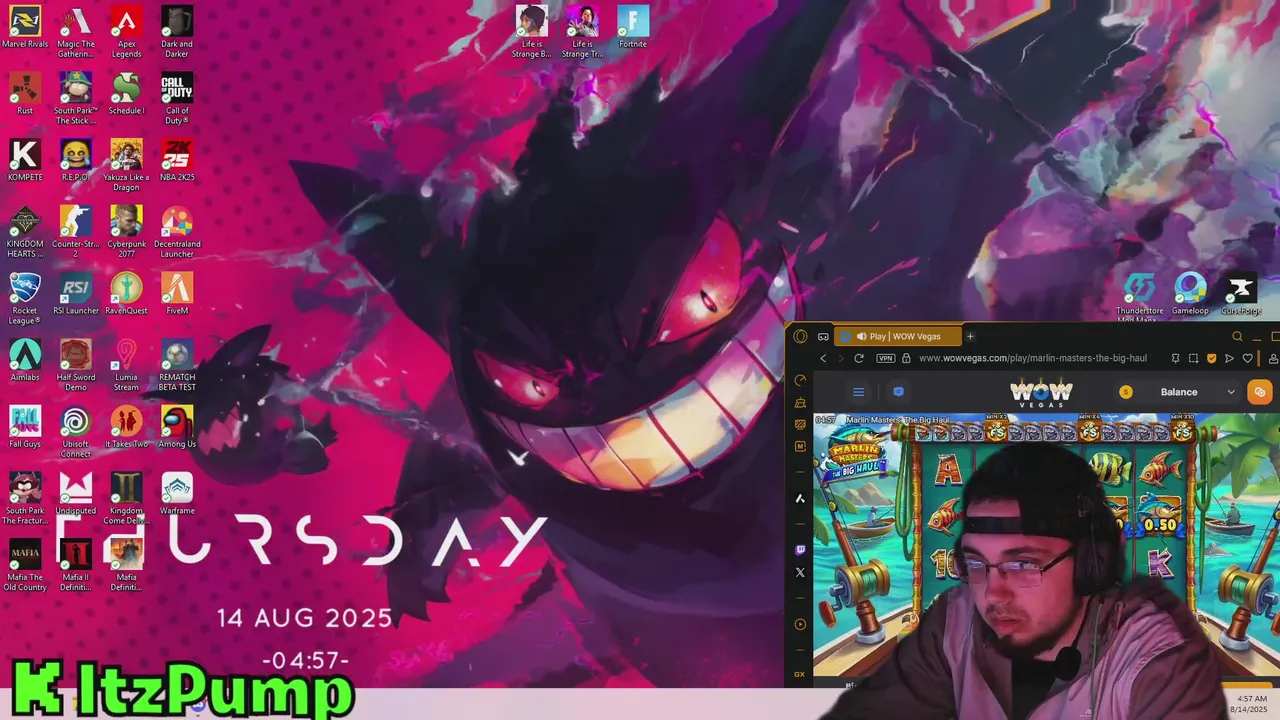1280x720 pixels.
Task: Select the Counter-Strike 2 shortcut
Action: [x=76, y=232]
